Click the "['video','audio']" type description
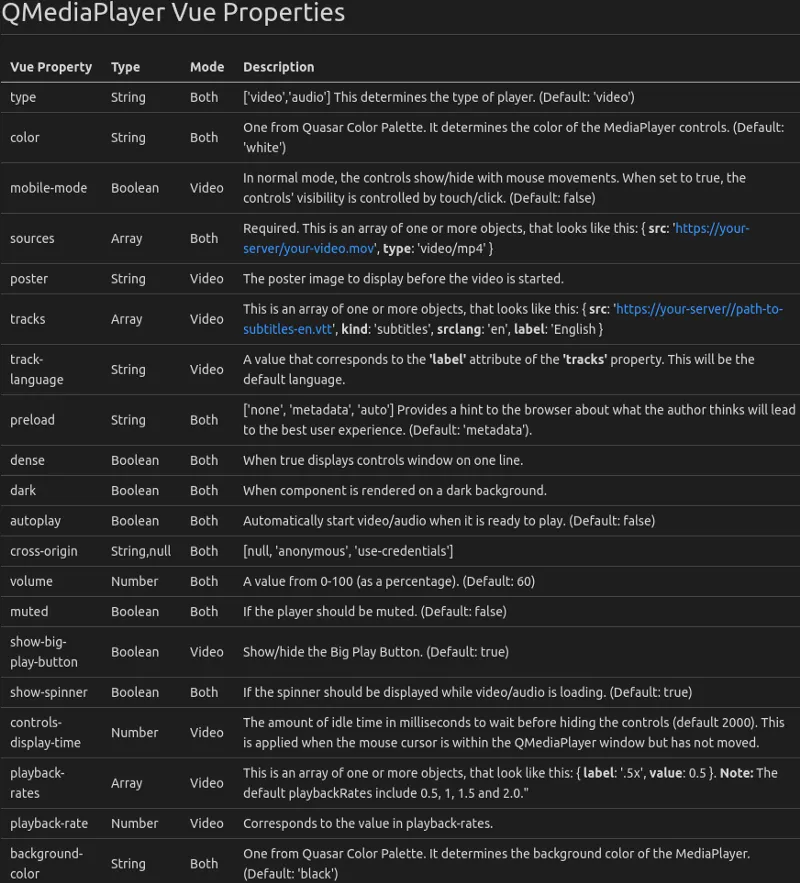This screenshot has width=800, height=883. [439, 97]
